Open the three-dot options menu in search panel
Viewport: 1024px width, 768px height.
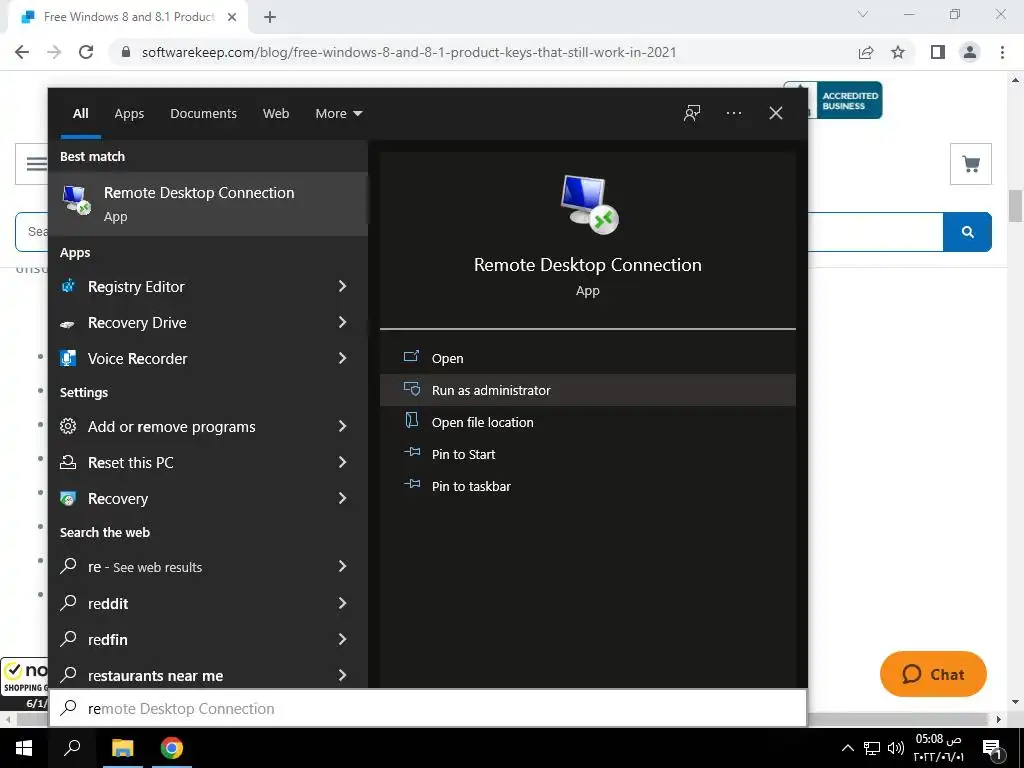[x=733, y=113]
